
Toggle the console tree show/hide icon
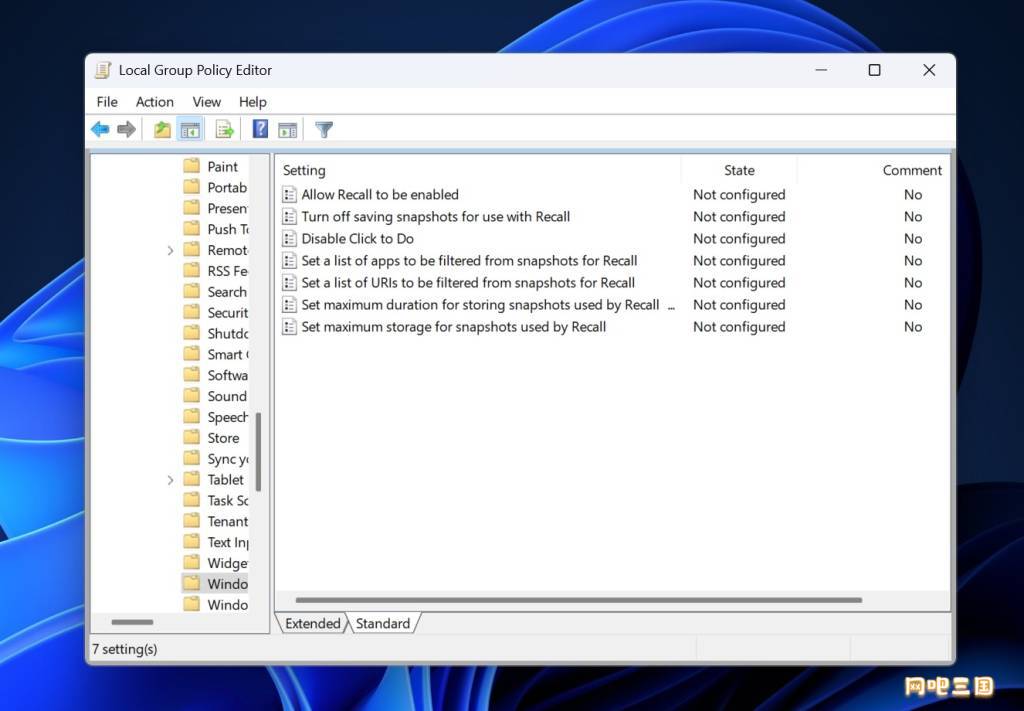point(190,129)
